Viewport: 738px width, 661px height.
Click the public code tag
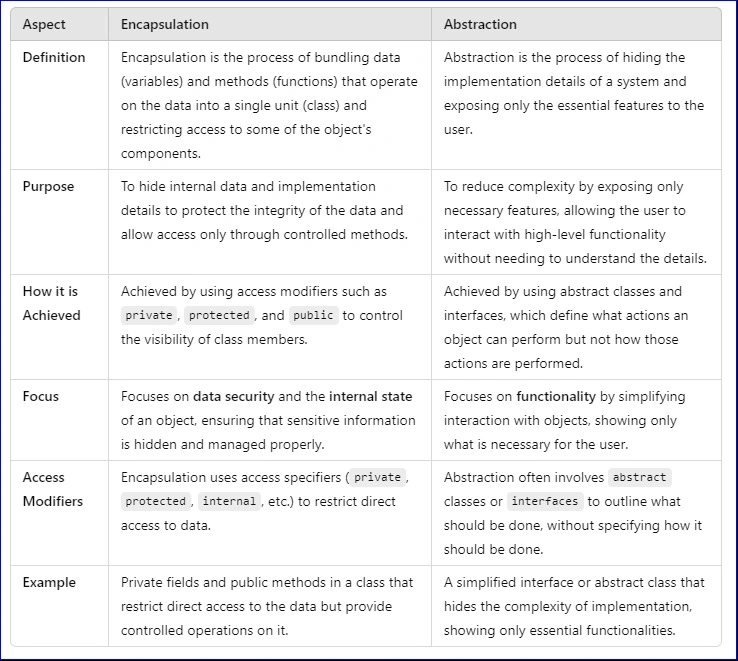(313, 315)
